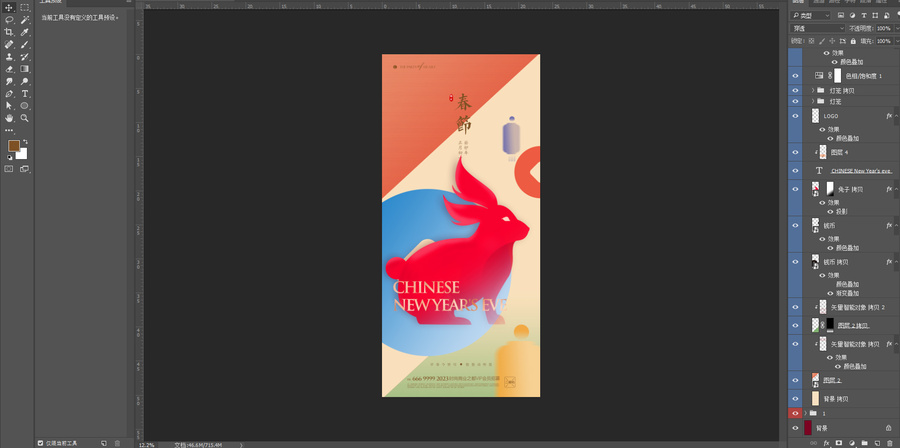Select the History Brush tool
This screenshot has width=900, height=448.
click(25, 57)
